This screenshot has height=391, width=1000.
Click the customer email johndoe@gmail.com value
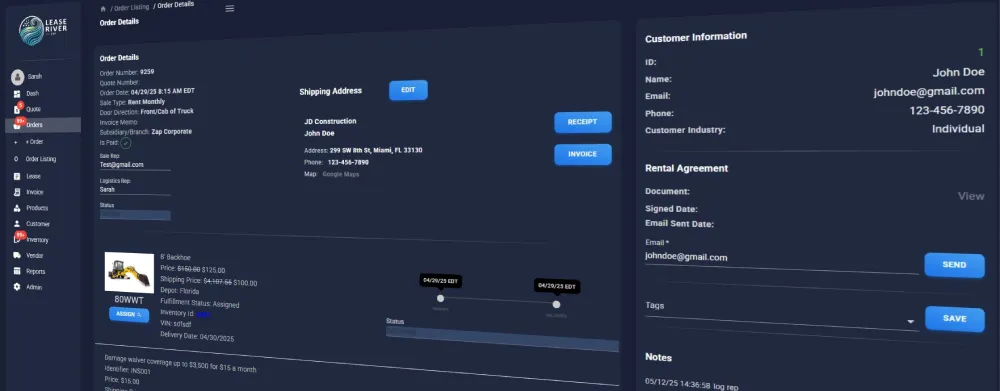[929, 92]
